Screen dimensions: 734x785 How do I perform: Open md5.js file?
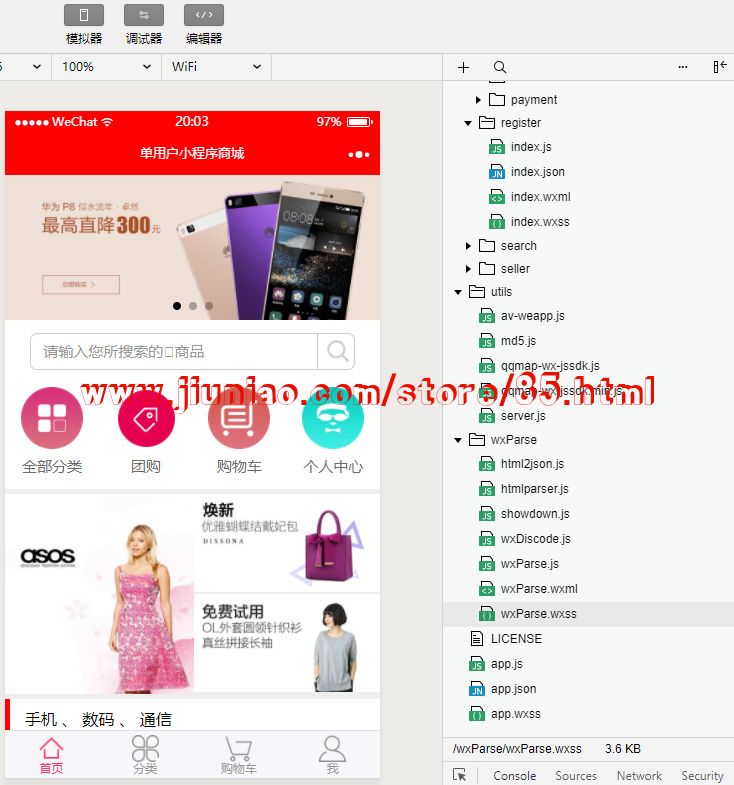pyautogui.click(x=507, y=341)
